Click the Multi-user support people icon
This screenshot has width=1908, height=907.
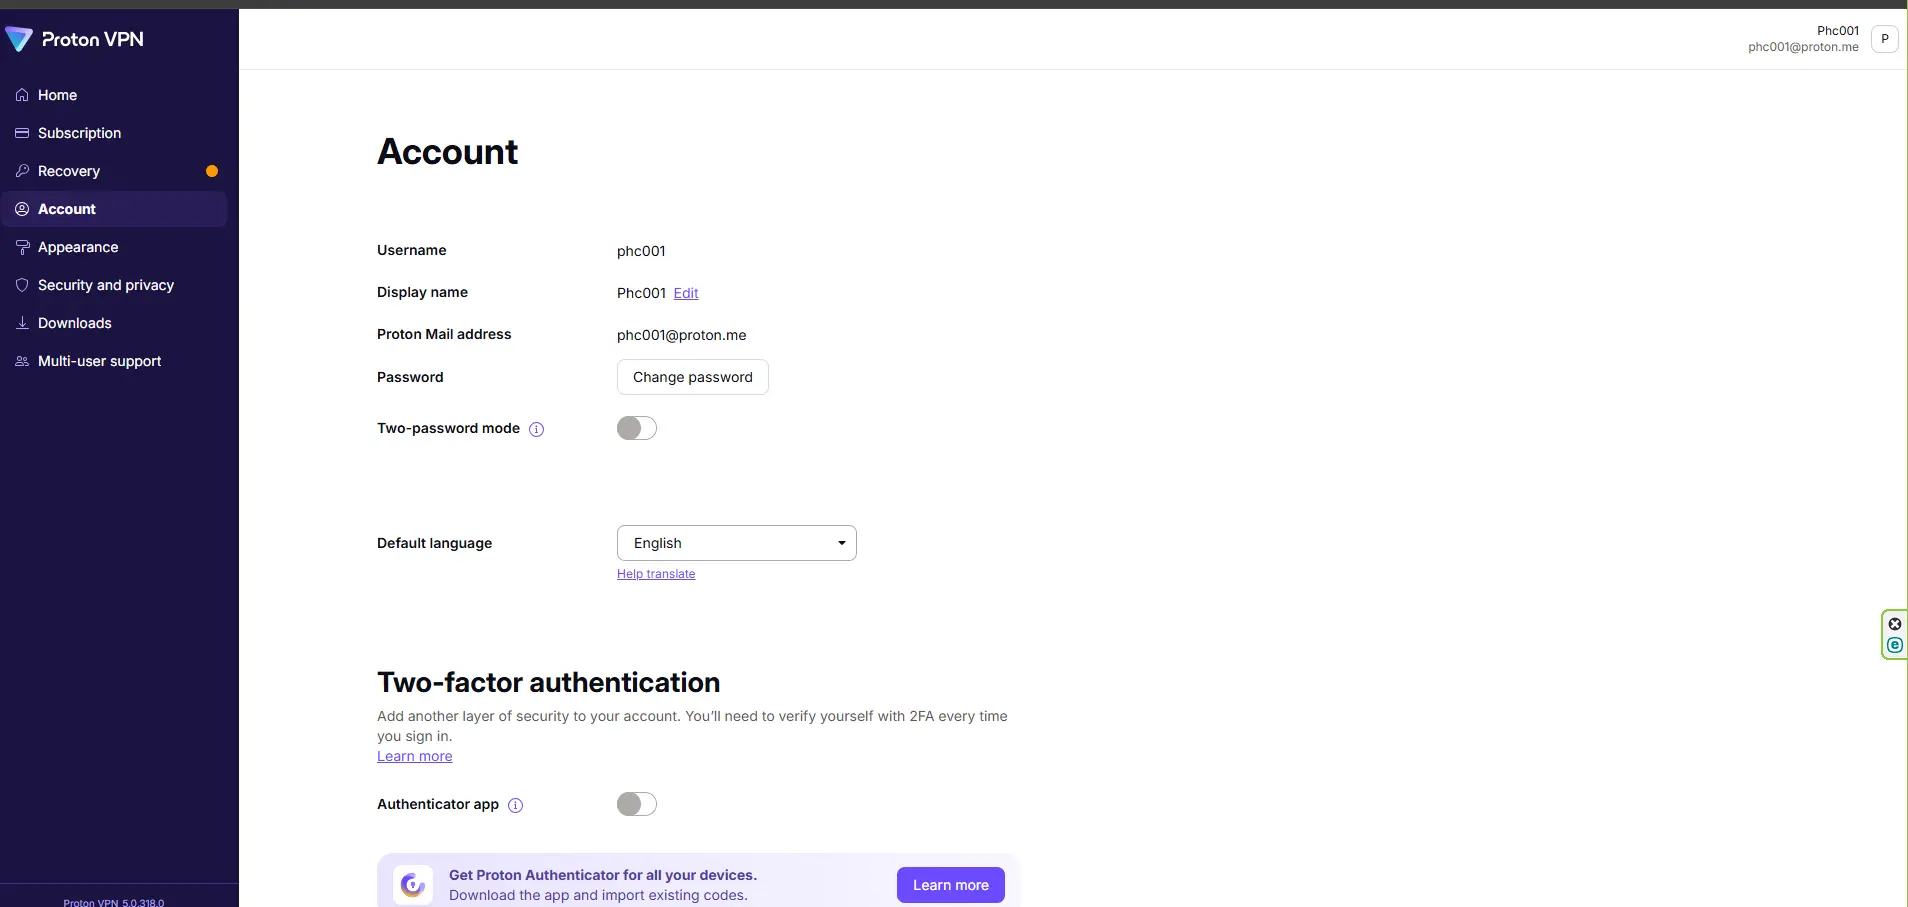tap(22, 361)
